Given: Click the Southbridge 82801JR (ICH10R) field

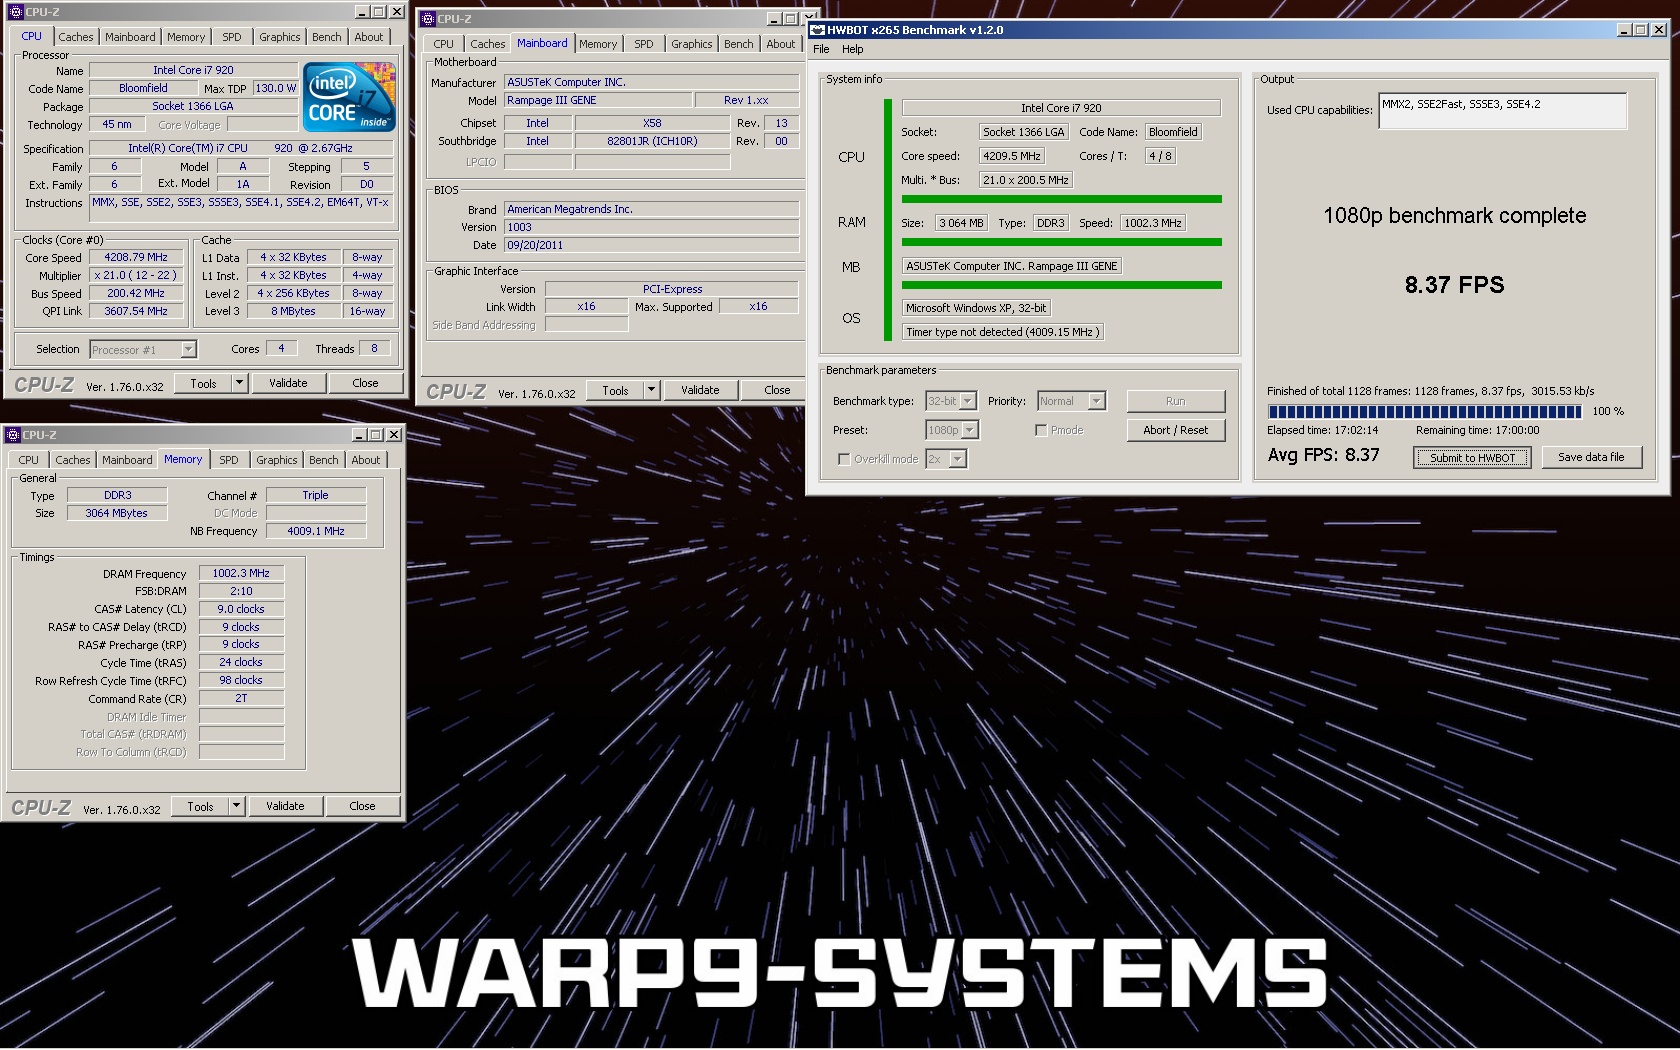Looking at the screenshot, I should click(x=652, y=141).
